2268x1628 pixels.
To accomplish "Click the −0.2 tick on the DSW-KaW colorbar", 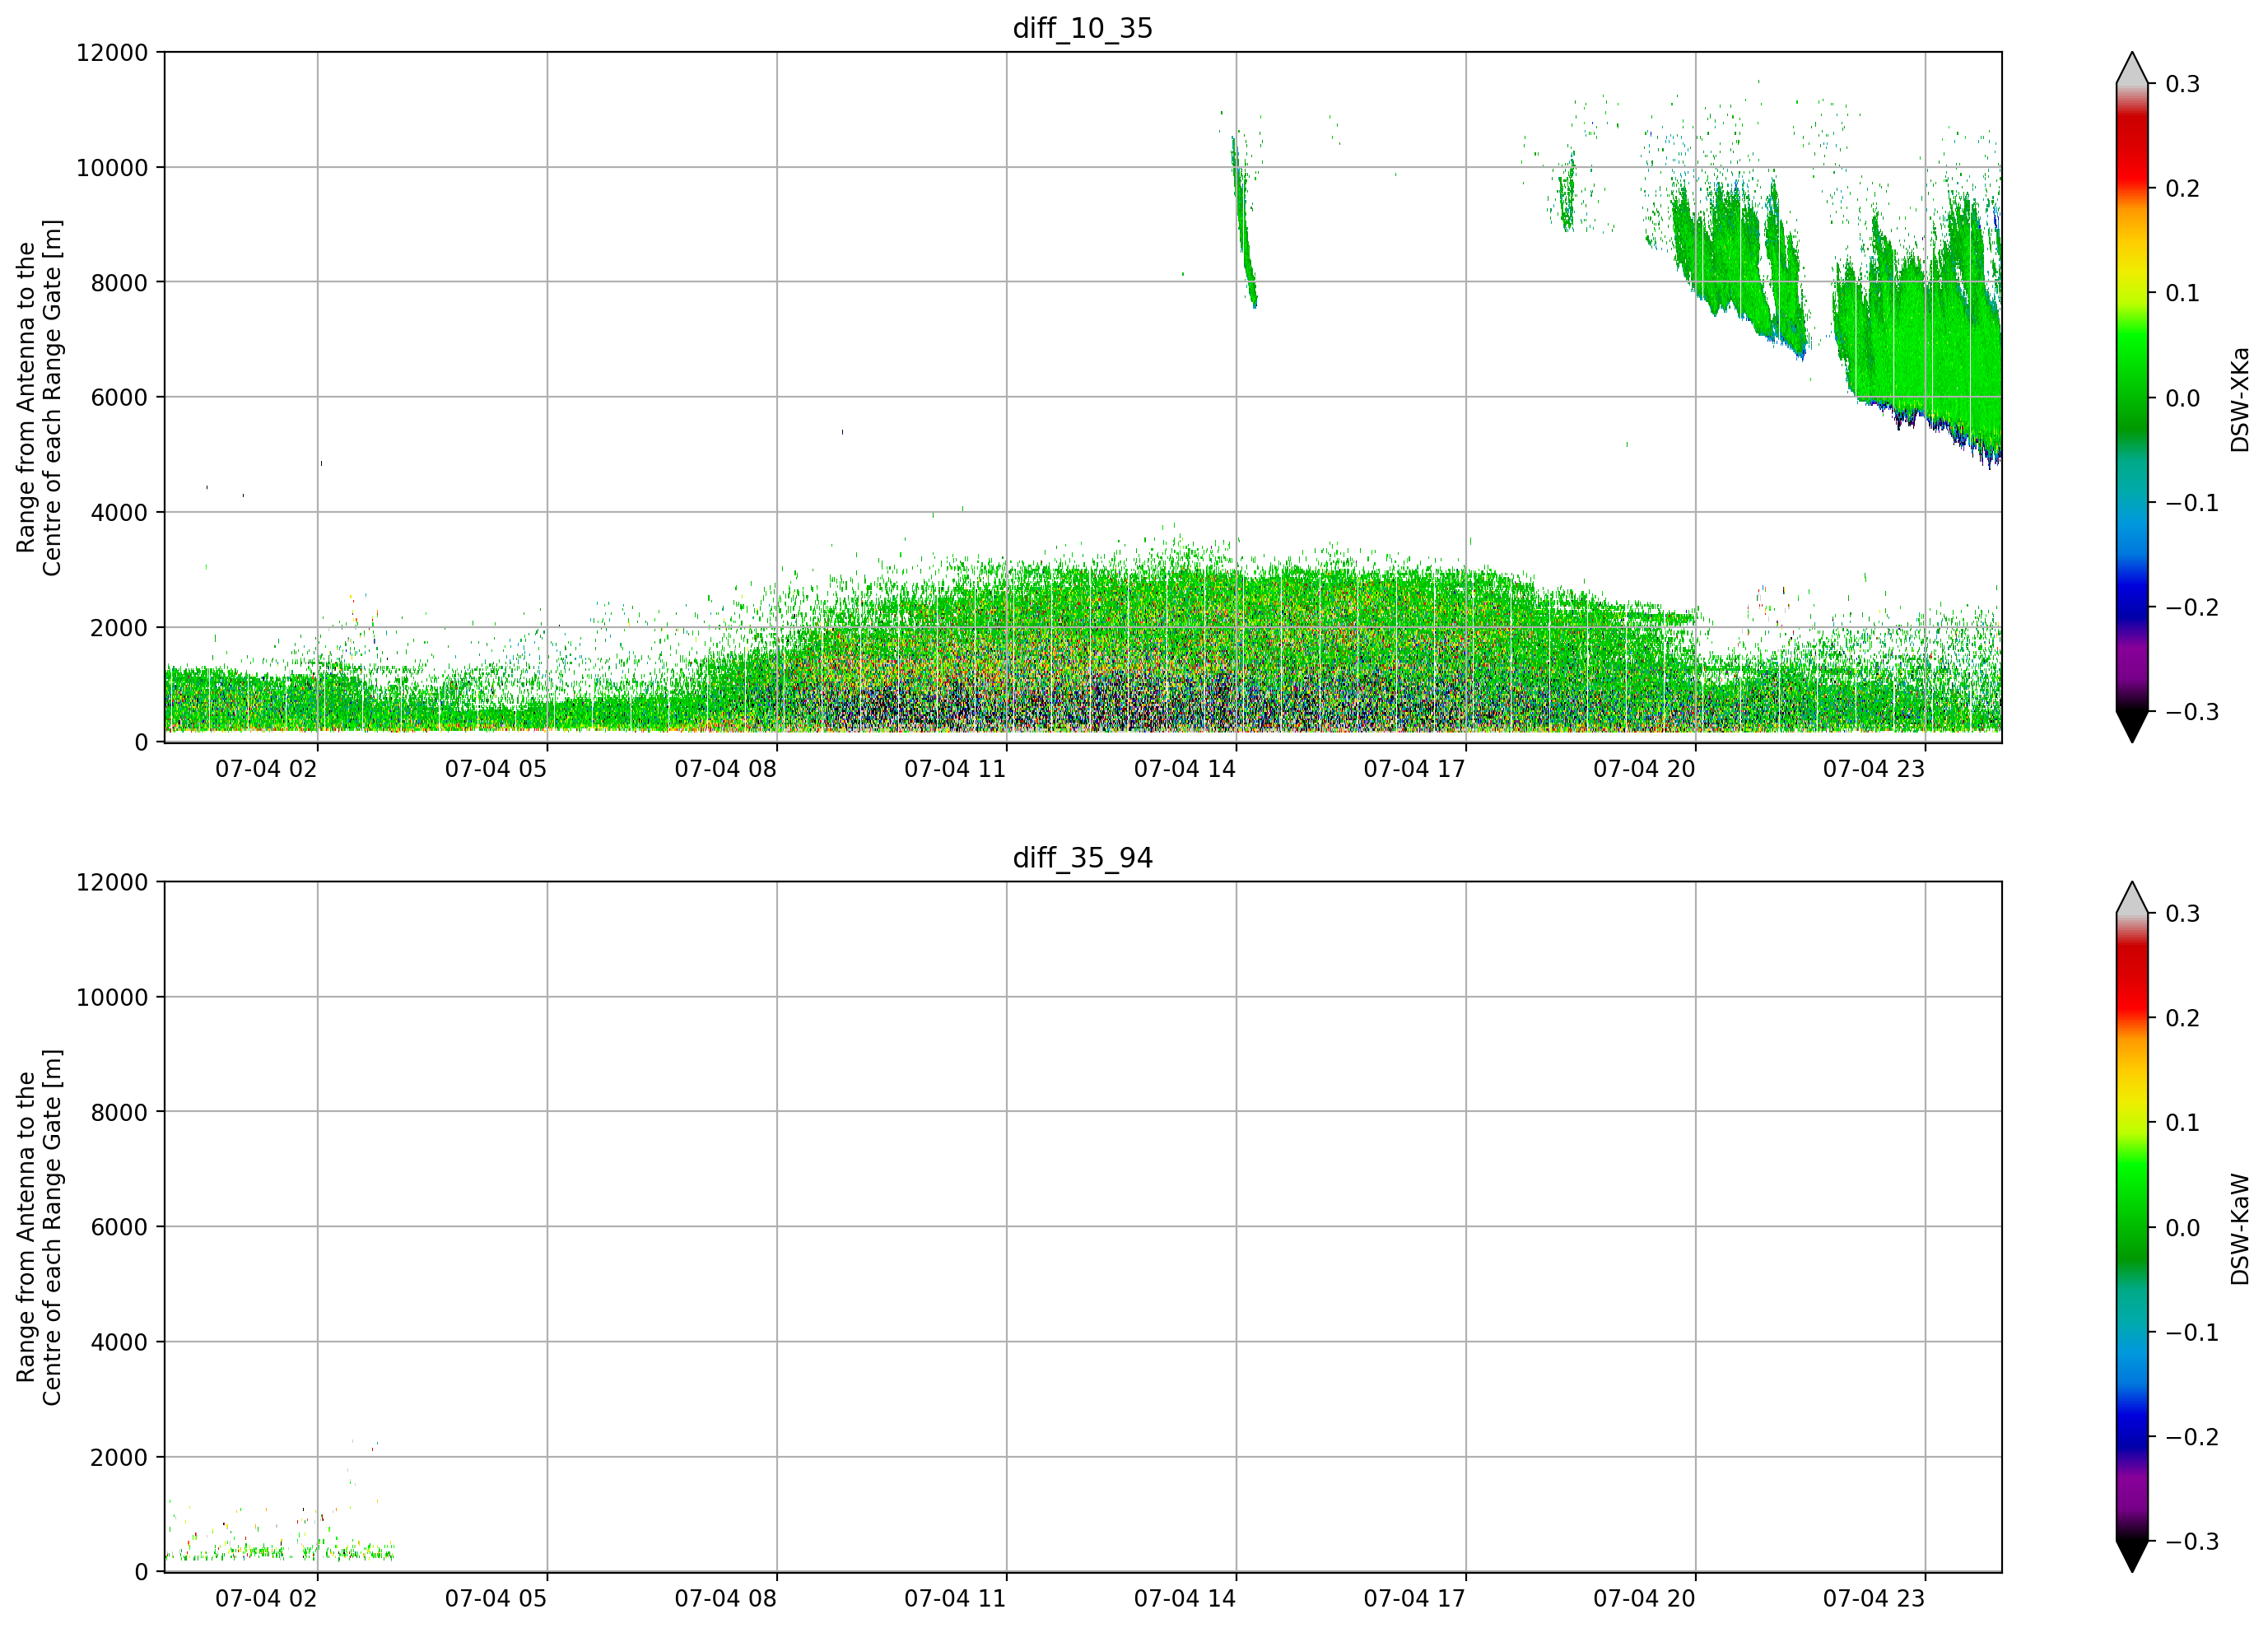I will tap(2192, 1437).
